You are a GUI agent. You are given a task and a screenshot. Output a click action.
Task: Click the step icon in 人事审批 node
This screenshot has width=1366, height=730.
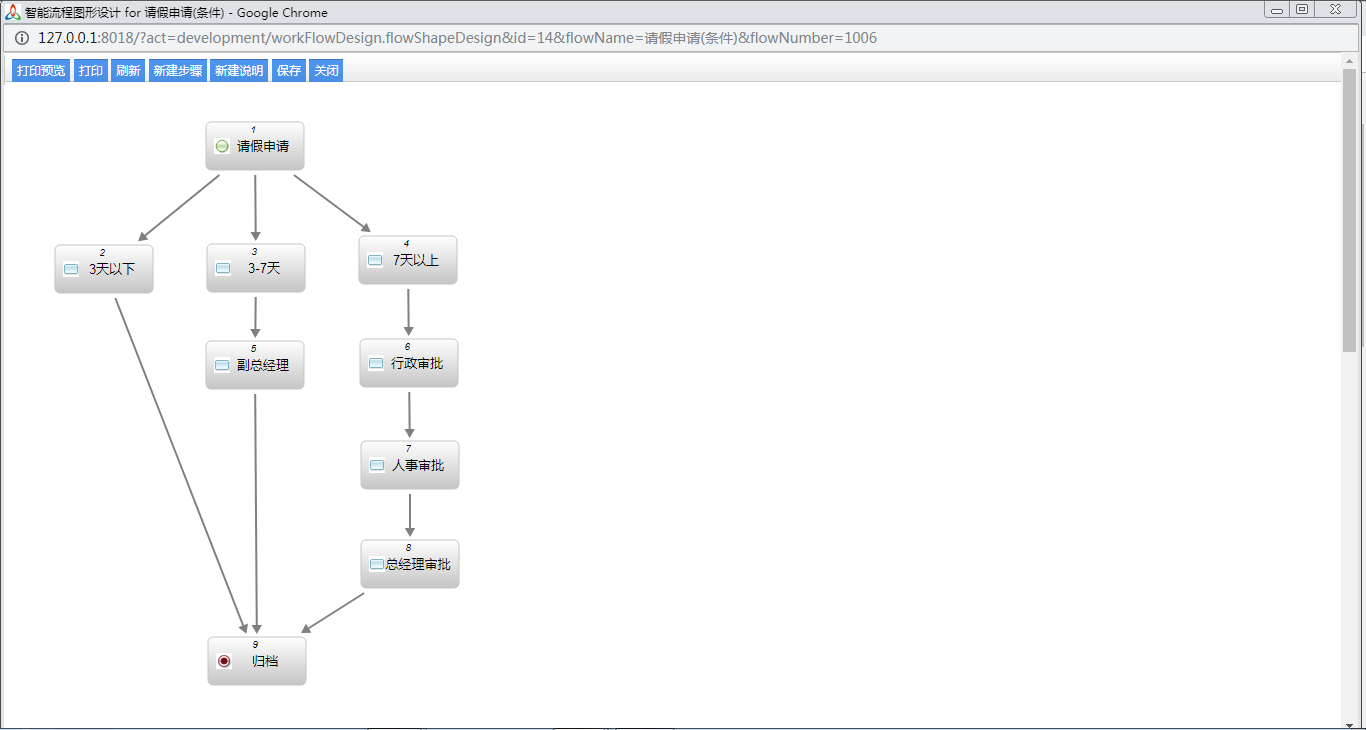click(x=377, y=466)
